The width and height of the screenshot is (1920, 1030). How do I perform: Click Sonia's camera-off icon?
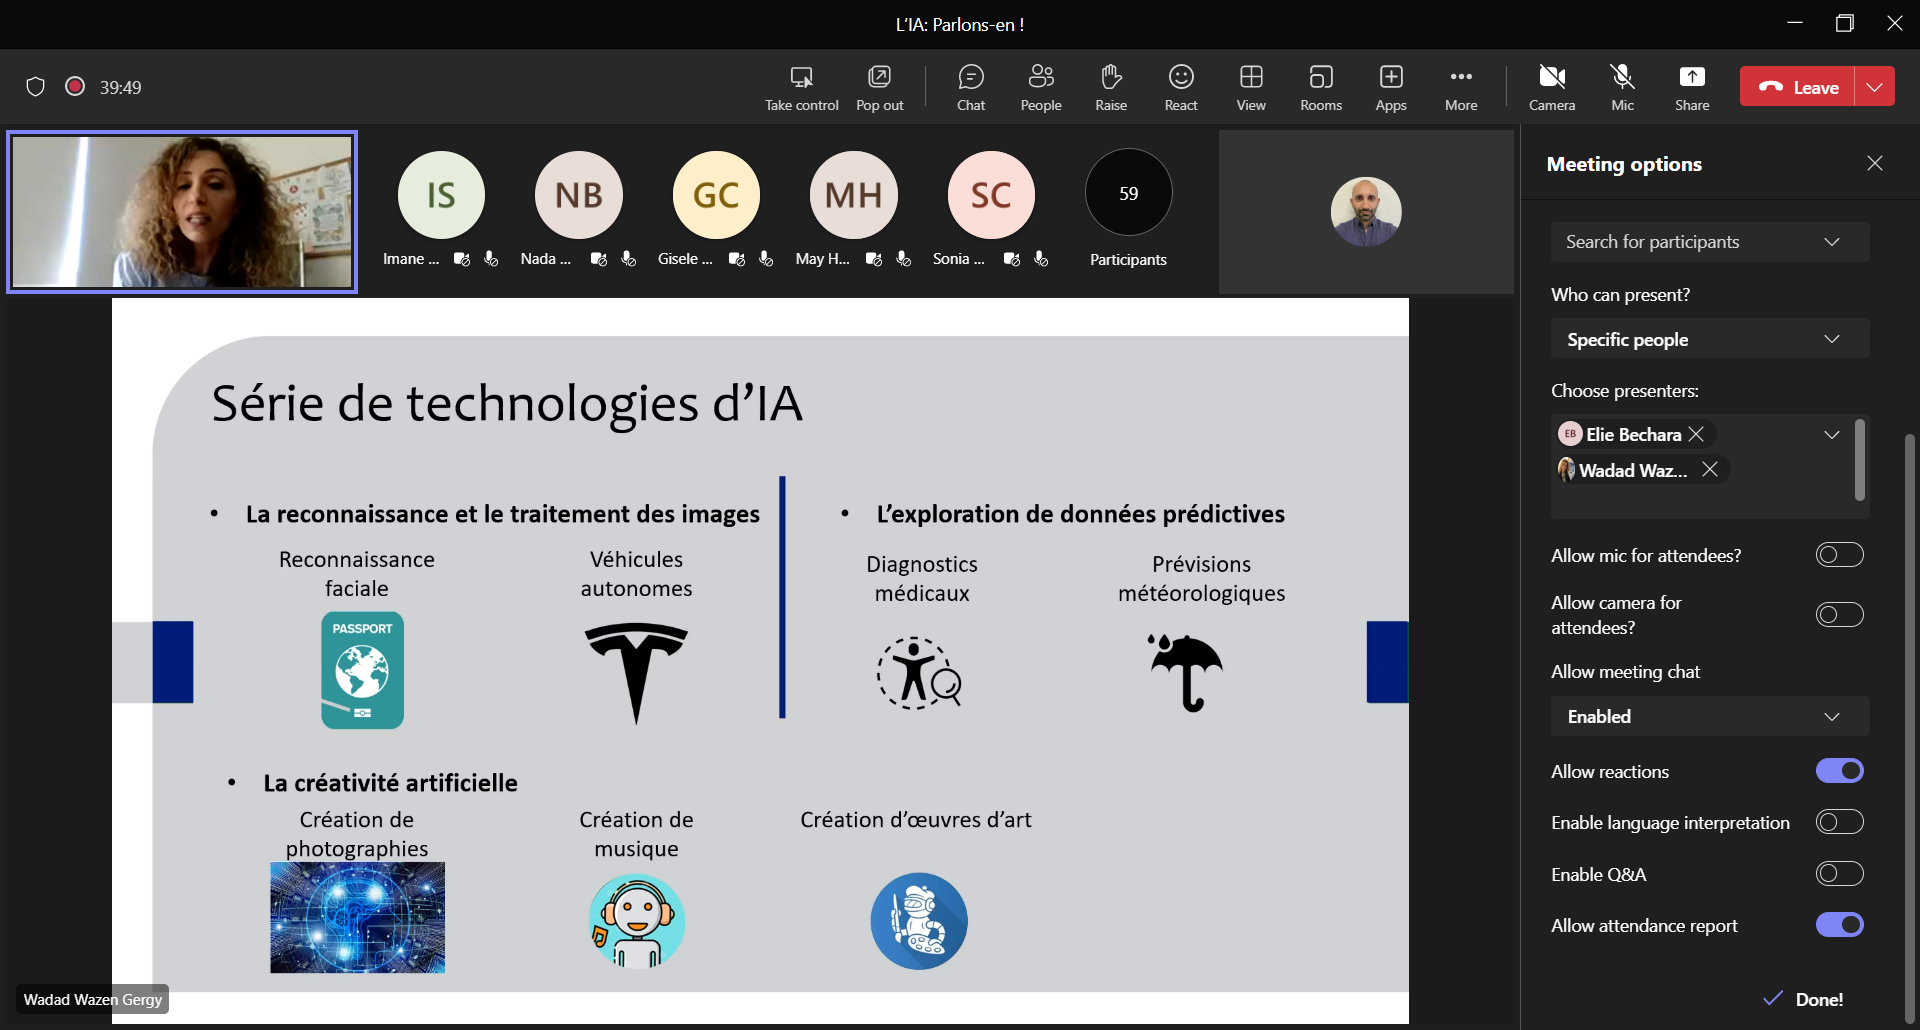(x=1012, y=259)
